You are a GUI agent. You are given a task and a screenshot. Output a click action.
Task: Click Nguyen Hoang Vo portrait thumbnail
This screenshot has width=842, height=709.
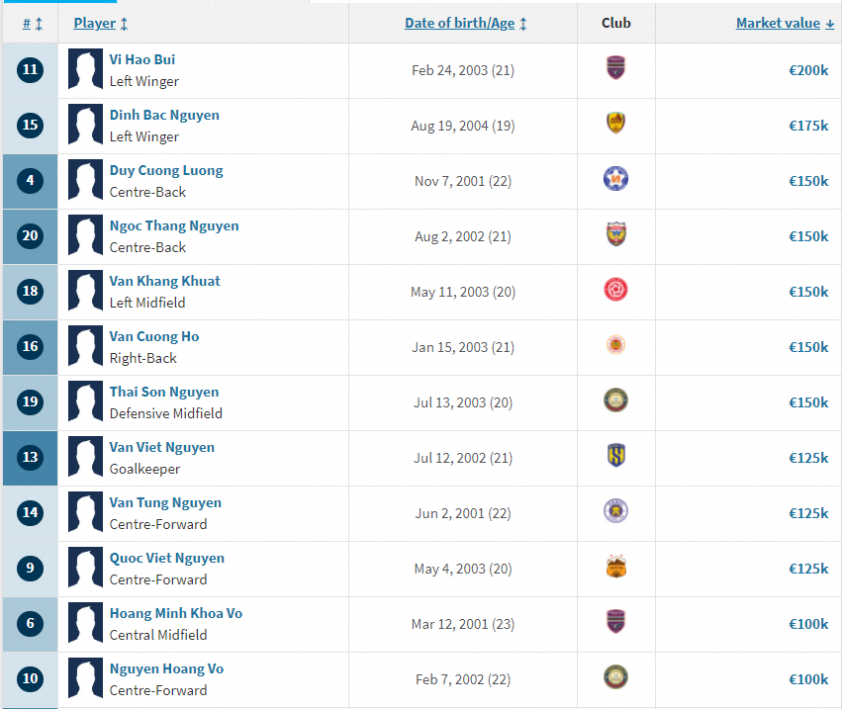coord(85,678)
